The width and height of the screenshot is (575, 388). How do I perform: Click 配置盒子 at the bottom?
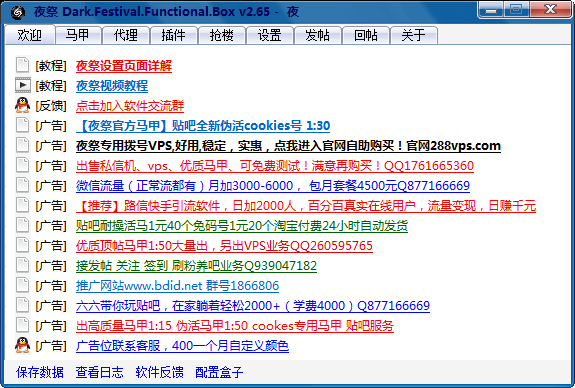(219, 372)
